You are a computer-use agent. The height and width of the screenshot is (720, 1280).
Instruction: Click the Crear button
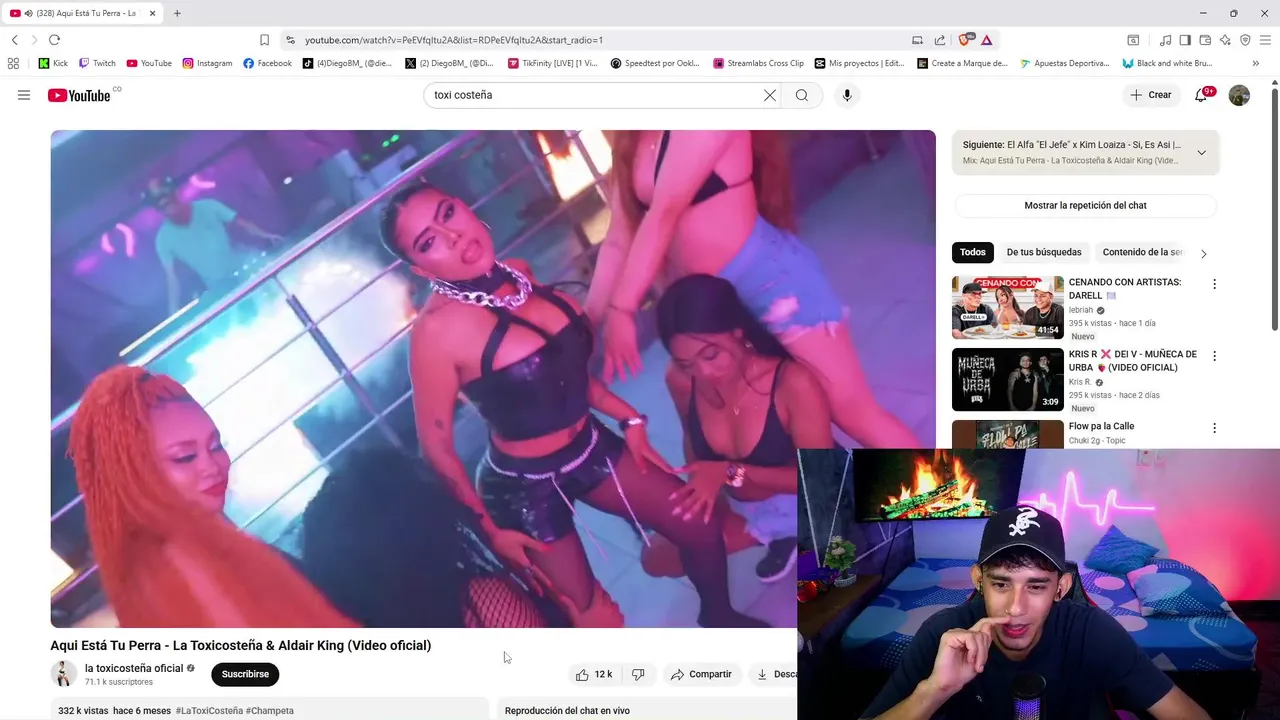1150,95
